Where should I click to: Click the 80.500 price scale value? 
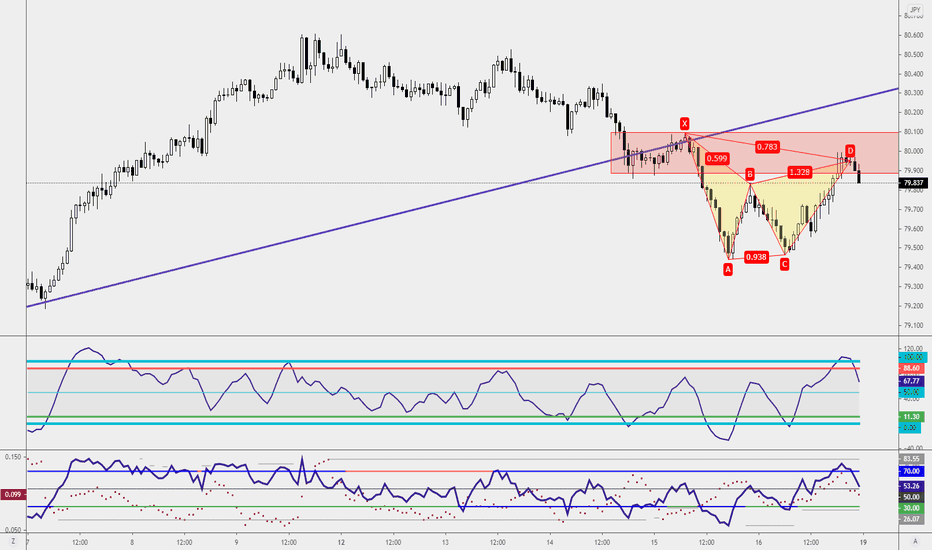pos(913,55)
